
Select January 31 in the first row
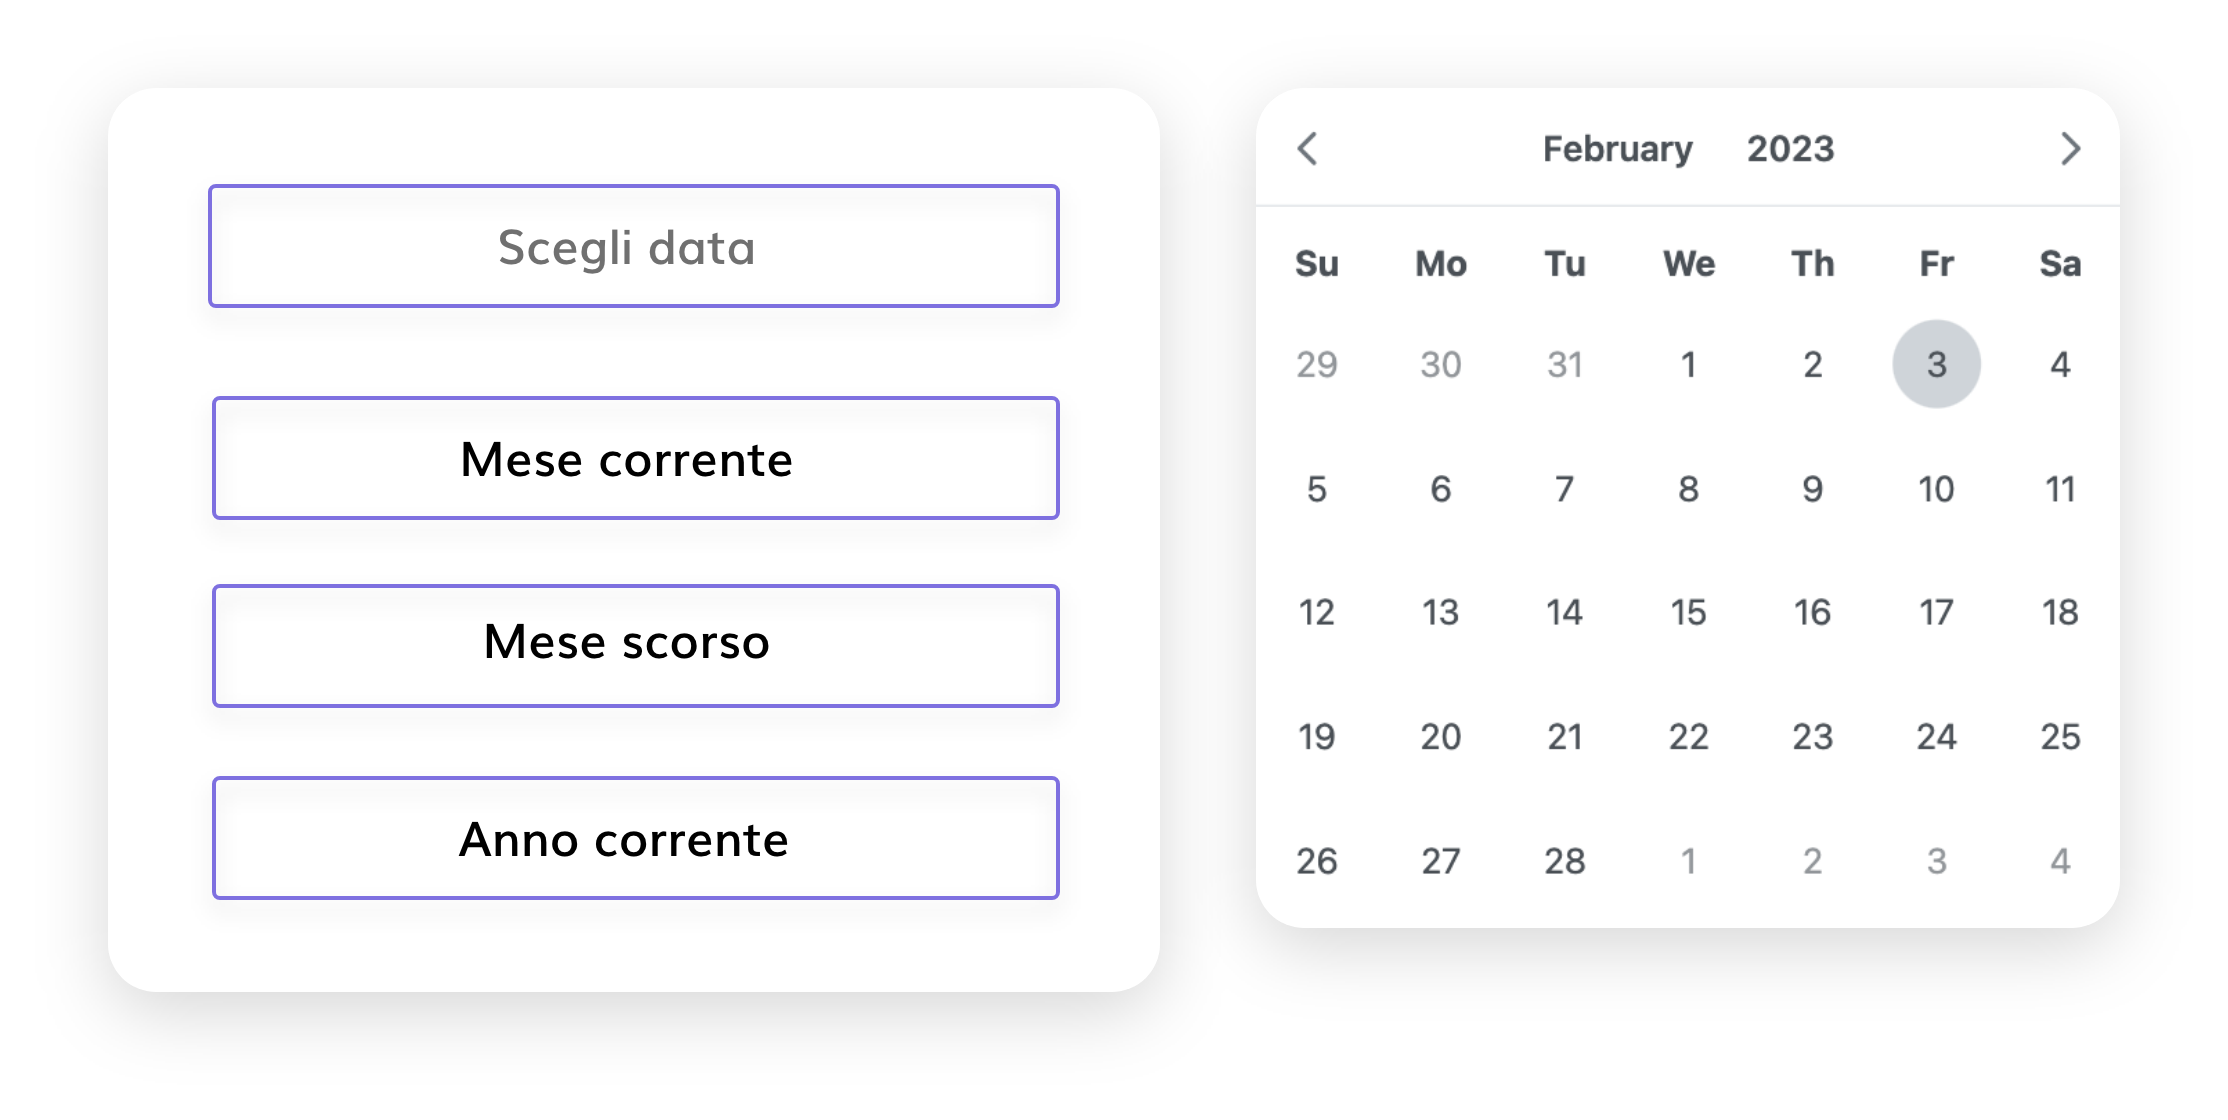[1564, 364]
